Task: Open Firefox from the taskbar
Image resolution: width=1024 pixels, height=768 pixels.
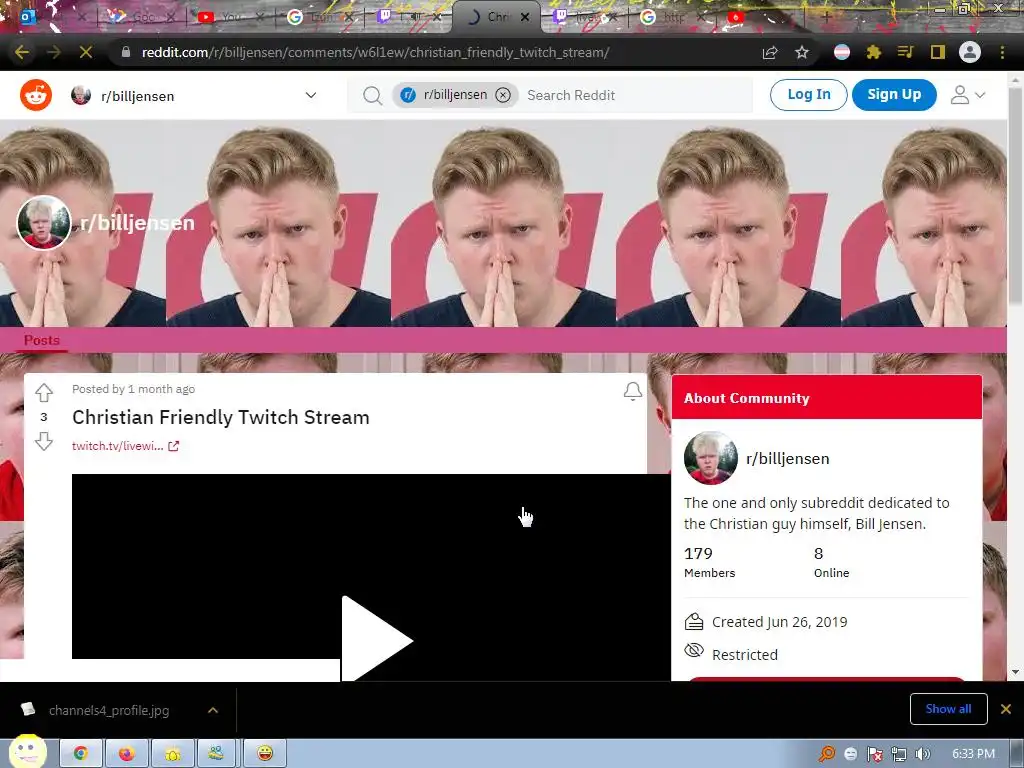Action: pos(127,754)
